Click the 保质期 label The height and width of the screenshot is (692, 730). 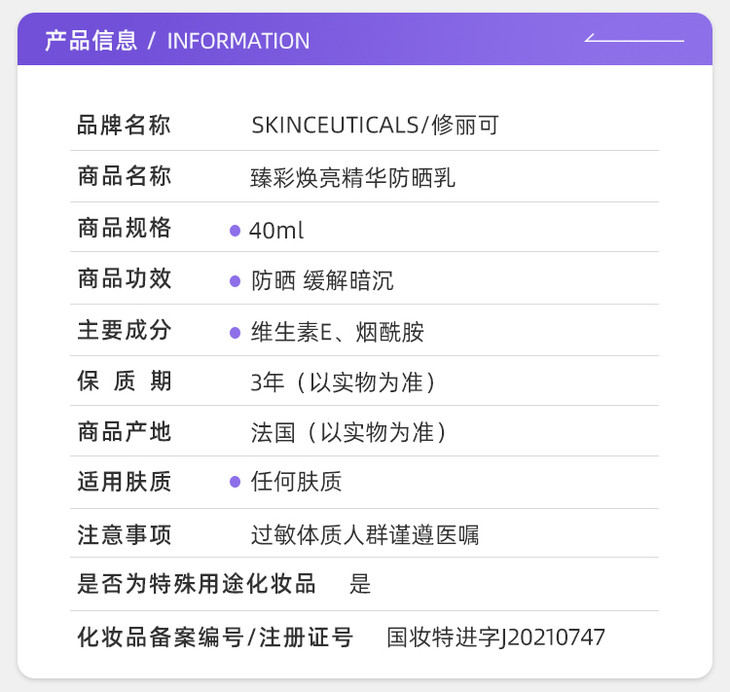(x=124, y=381)
